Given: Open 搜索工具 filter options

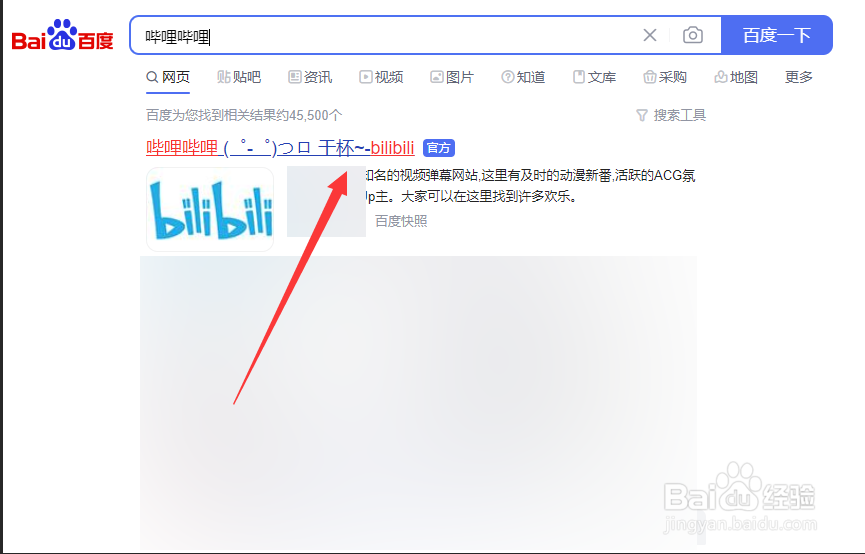Looking at the screenshot, I should [671, 115].
